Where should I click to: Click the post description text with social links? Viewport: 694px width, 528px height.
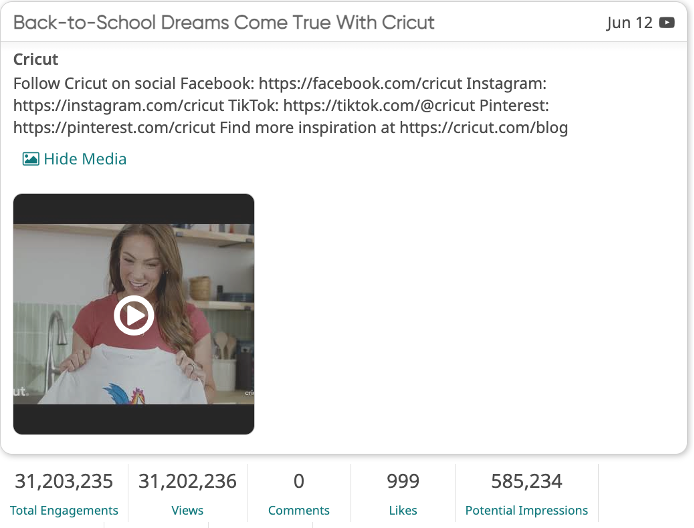coord(290,105)
